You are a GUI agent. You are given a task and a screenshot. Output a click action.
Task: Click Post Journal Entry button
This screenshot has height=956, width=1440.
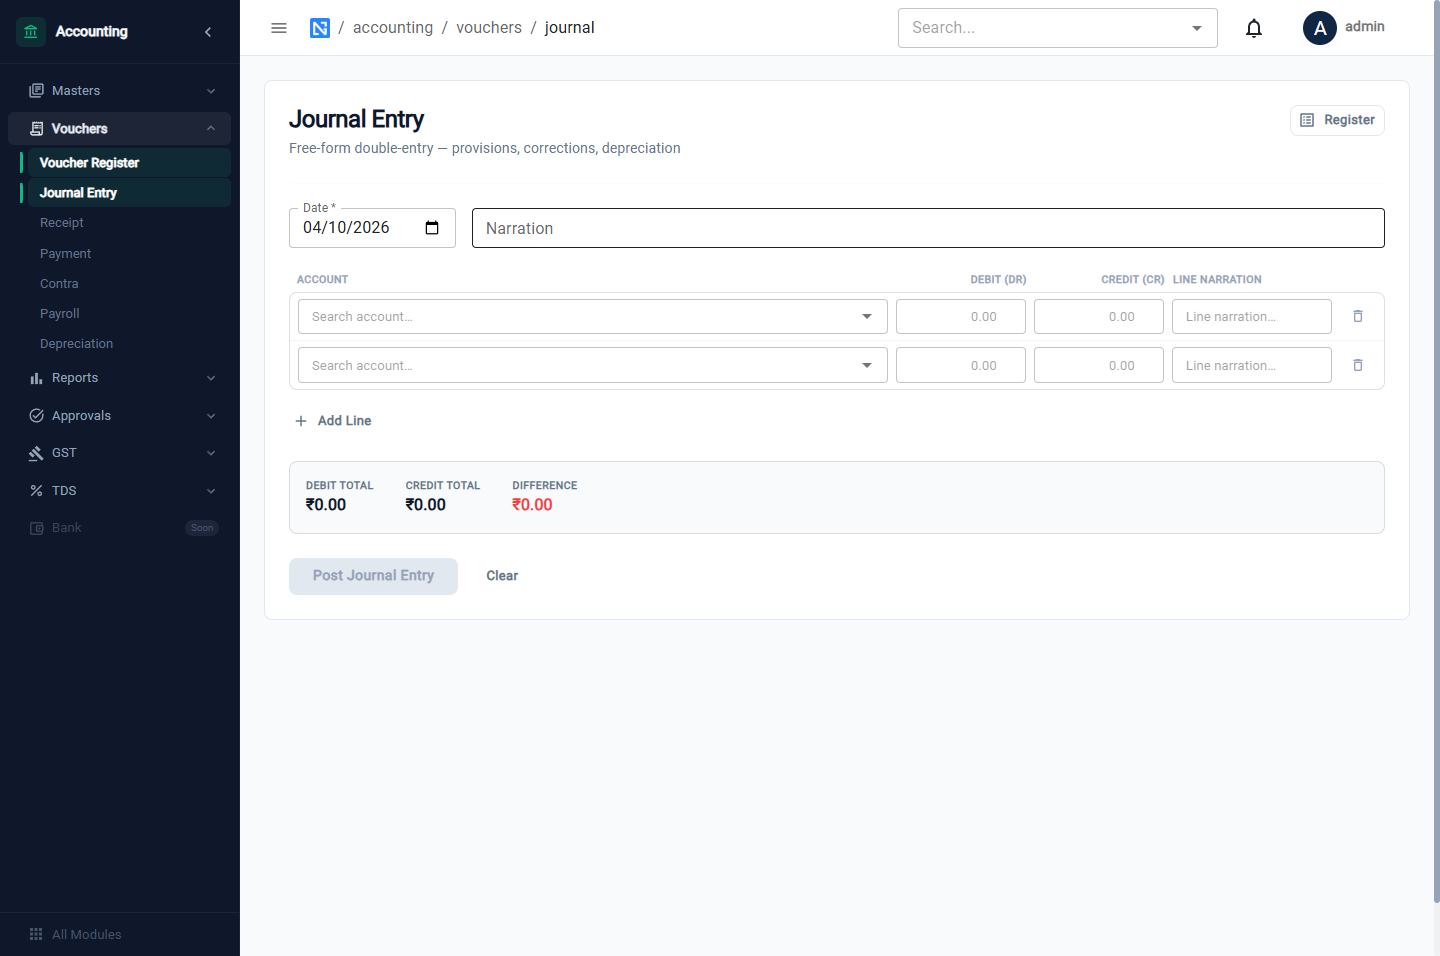[373, 576]
